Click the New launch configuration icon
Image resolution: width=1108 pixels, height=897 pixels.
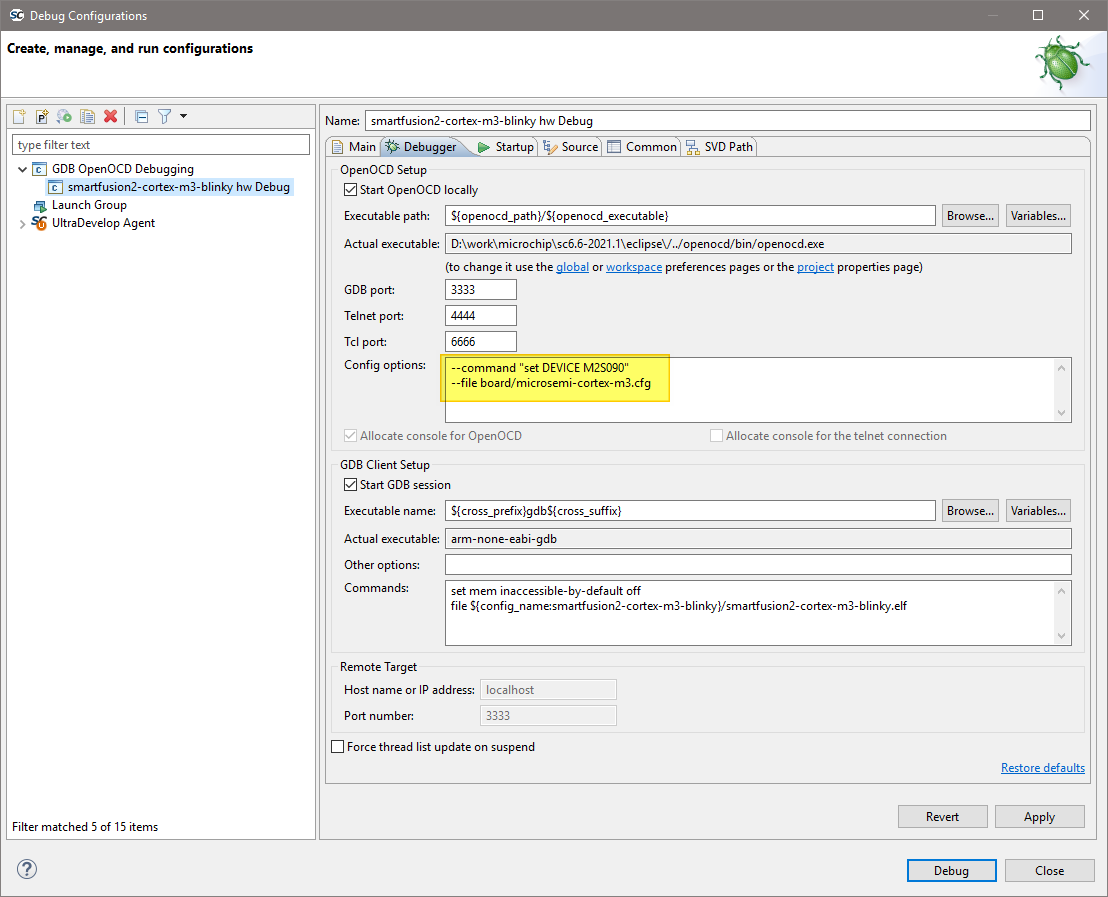click(x=19, y=116)
